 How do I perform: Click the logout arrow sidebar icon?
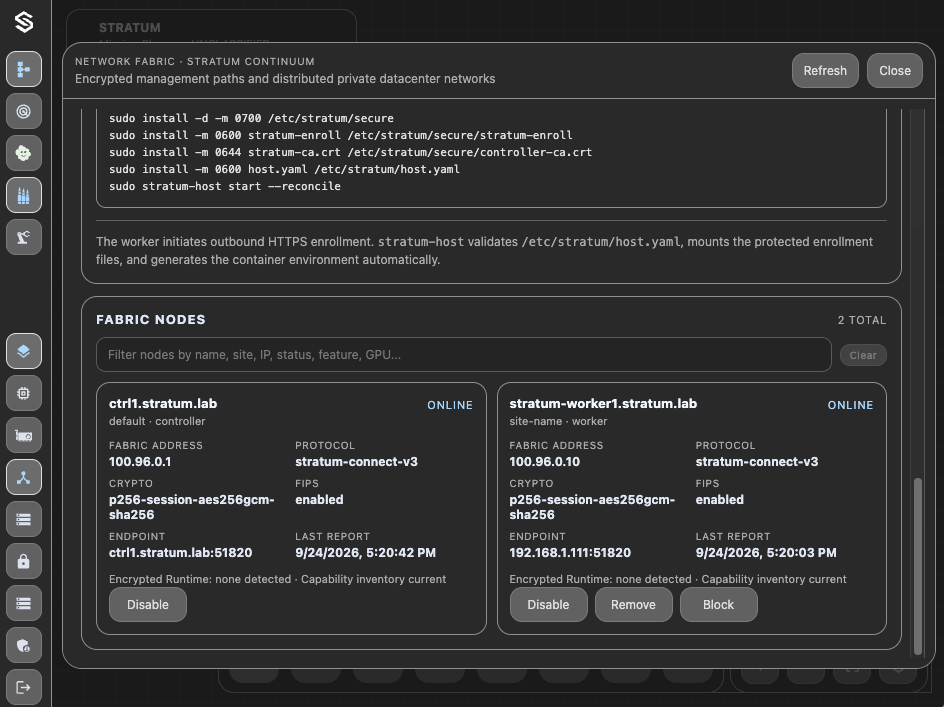(x=24, y=687)
